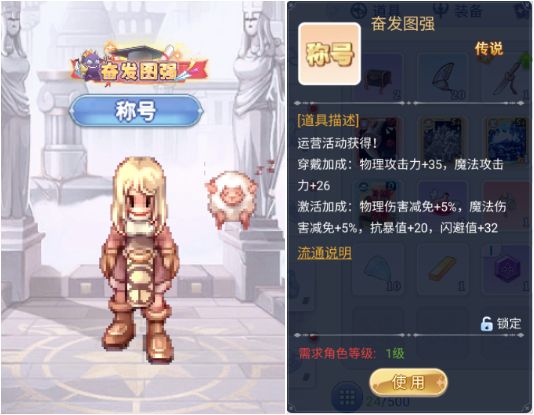Select the orange 称号 item icon
534x415 pixels.
[x=329, y=54]
